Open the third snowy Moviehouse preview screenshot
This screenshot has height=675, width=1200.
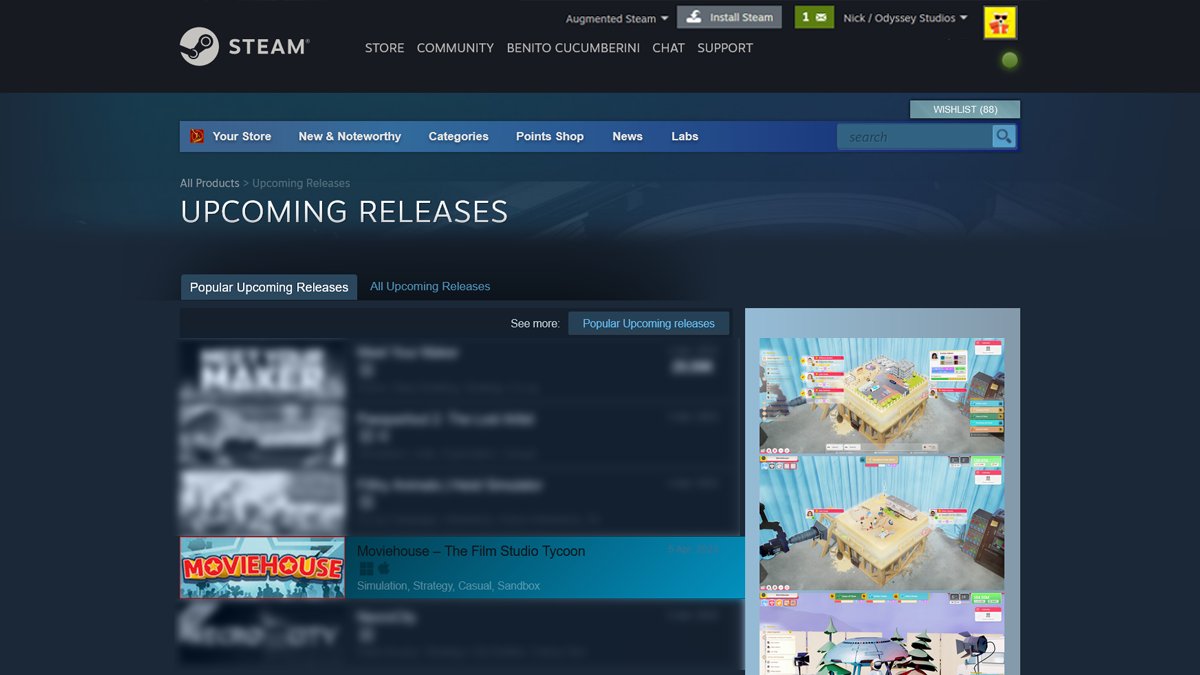click(x=881, y=632)
